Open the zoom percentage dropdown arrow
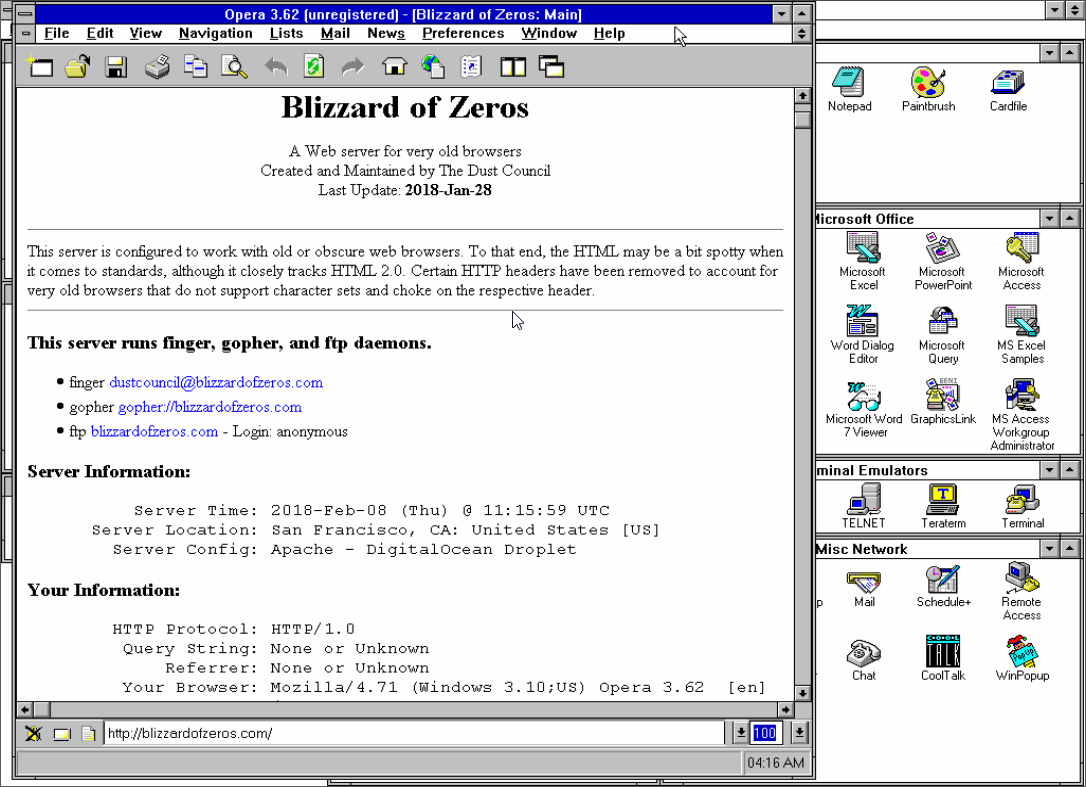 pyautogui.click(x=799, y=733)
